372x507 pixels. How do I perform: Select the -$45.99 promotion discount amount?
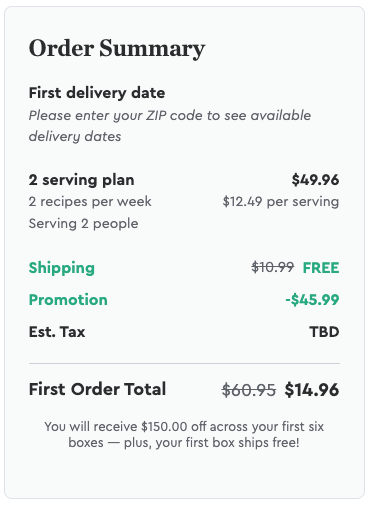point(312,300)
